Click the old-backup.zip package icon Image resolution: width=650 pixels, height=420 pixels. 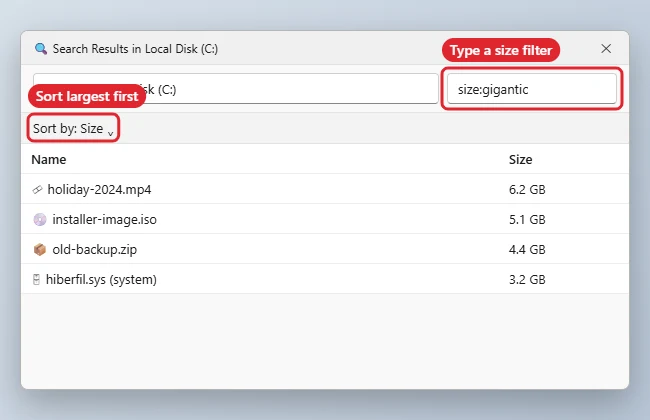(x=40, y=250)
